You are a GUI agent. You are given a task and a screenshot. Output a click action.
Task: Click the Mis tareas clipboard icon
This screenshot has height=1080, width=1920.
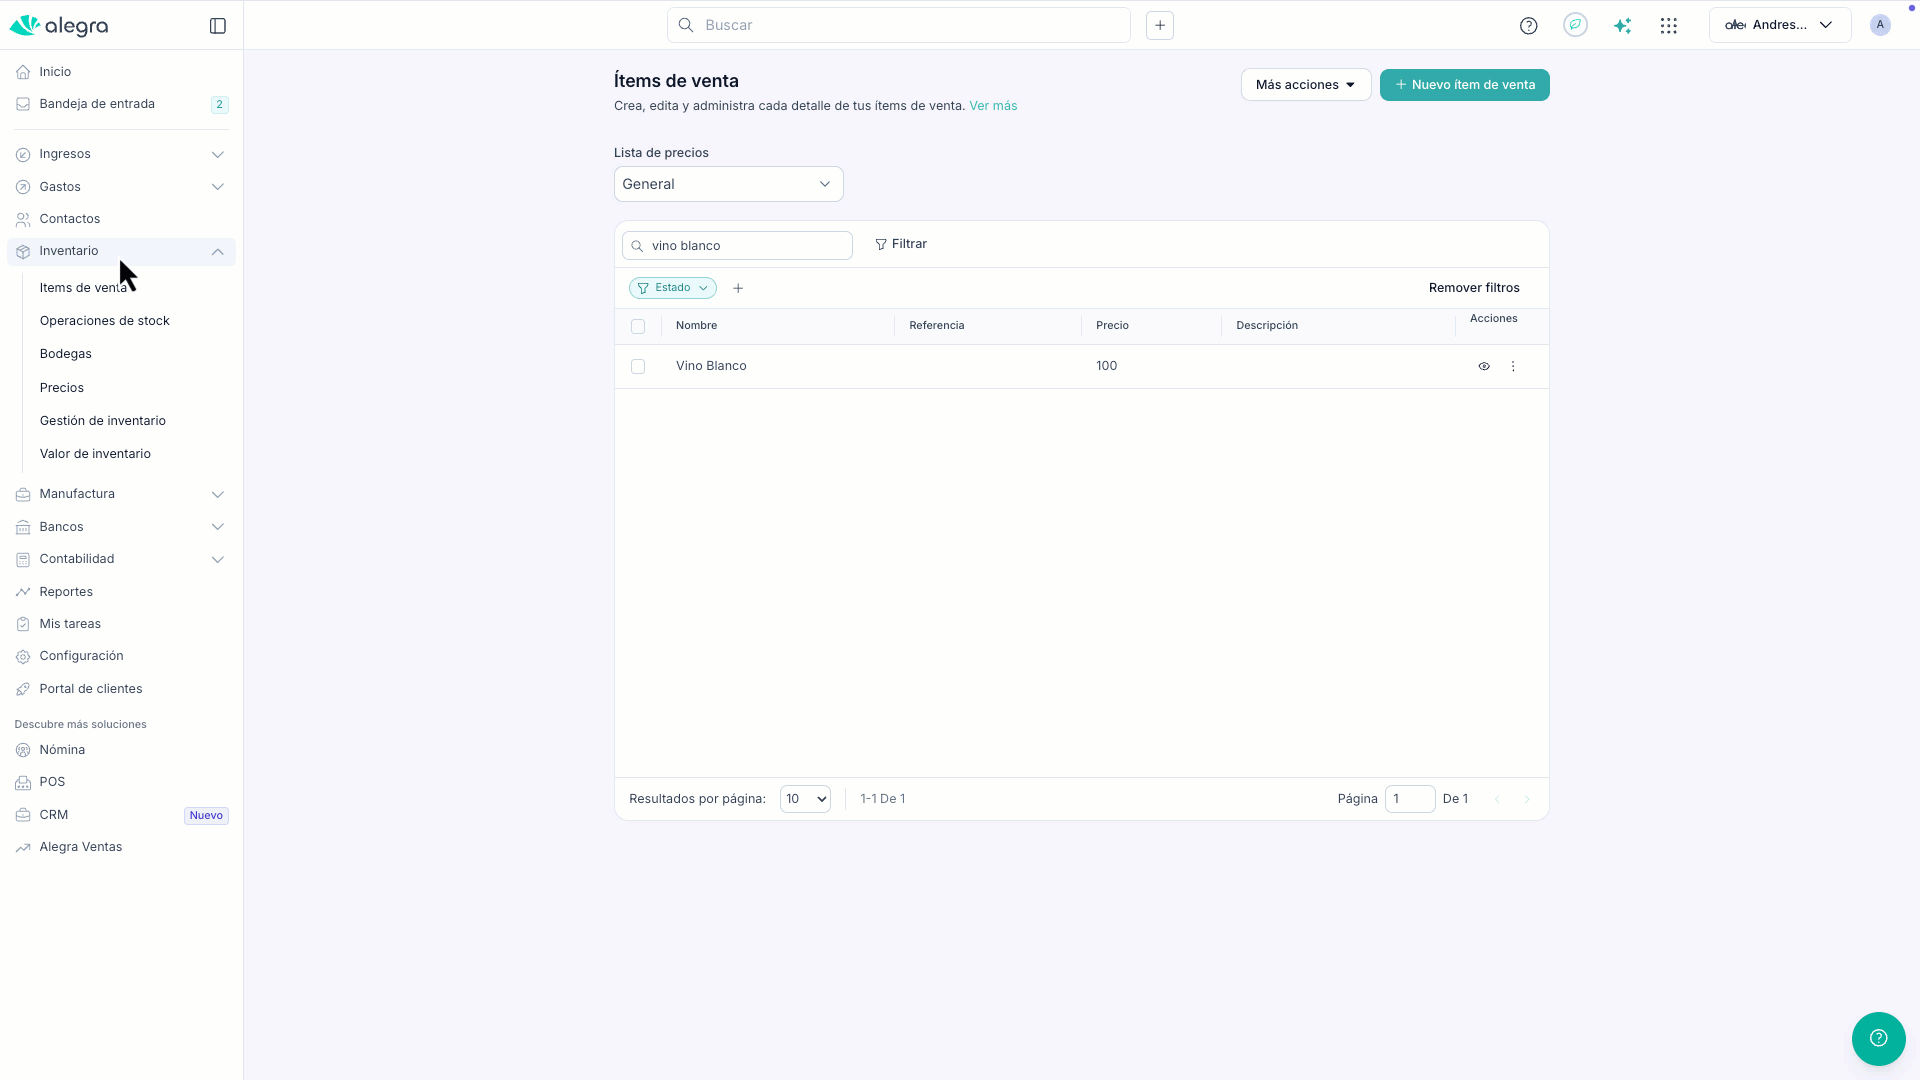click(x=23, y=624)
